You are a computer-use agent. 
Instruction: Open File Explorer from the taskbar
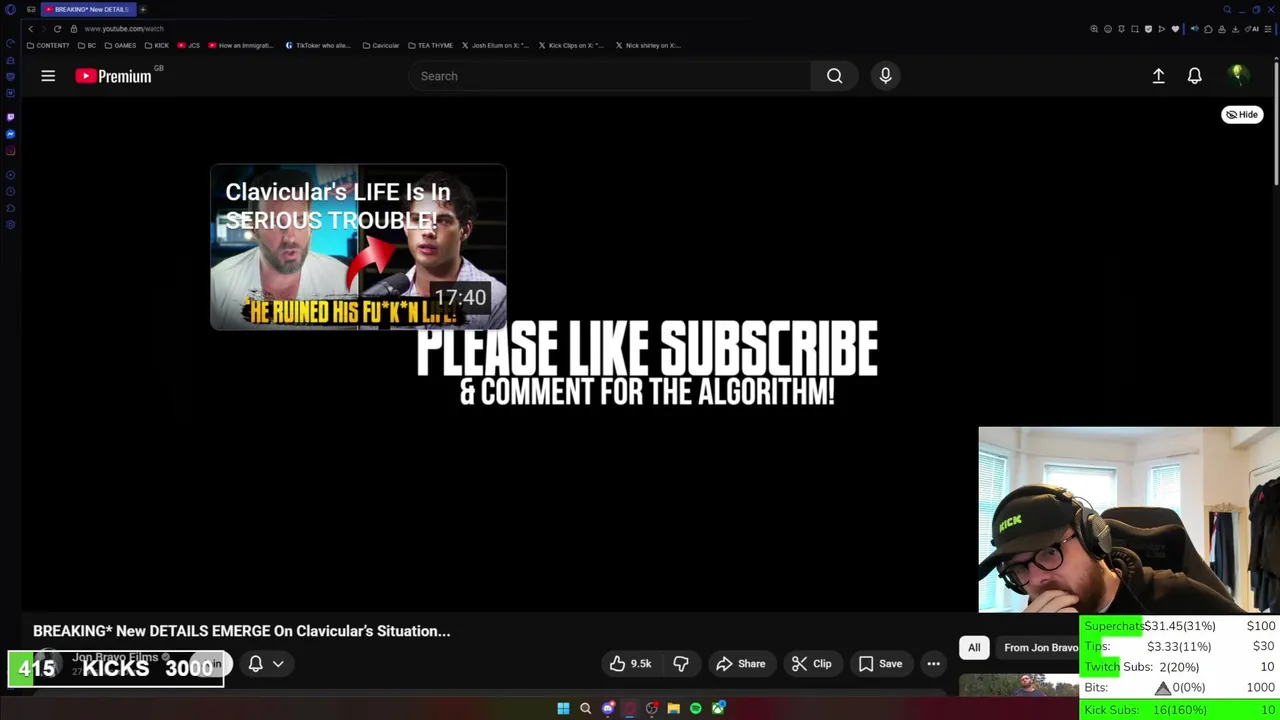[673, 709]
